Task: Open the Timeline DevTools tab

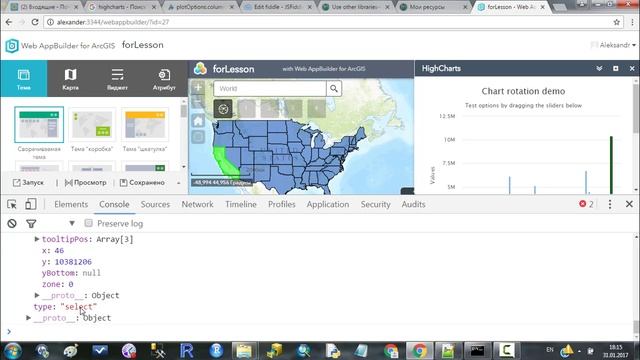Action: pos(241,204)
